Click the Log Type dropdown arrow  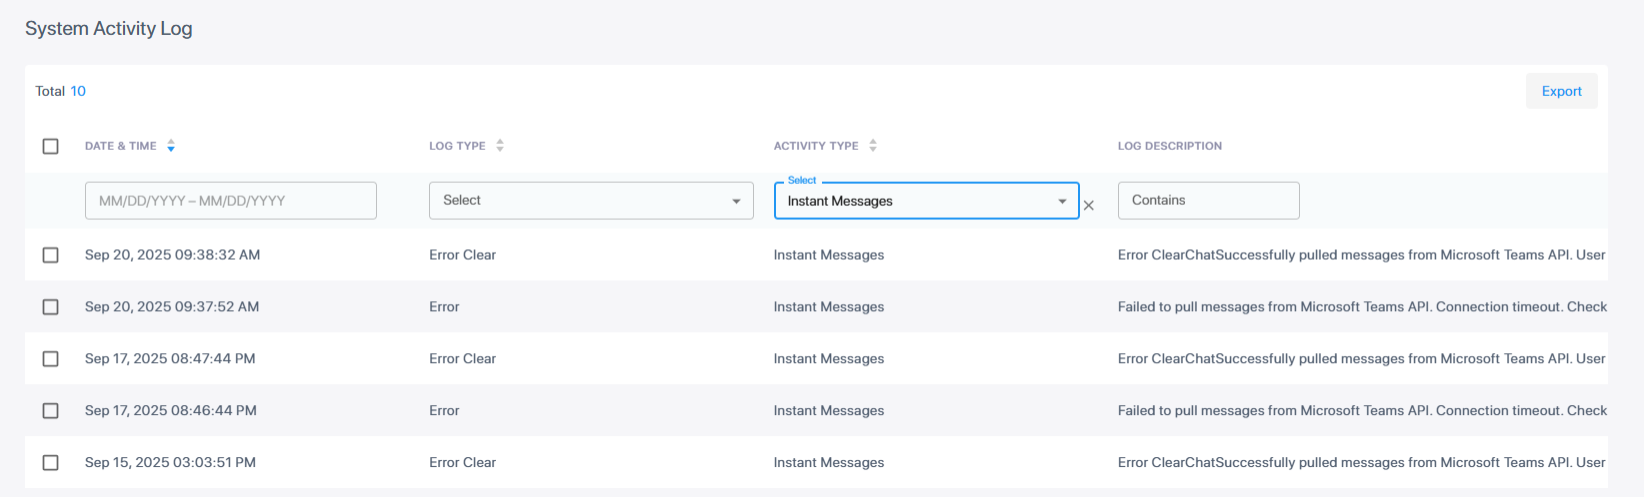pos(737,201)
